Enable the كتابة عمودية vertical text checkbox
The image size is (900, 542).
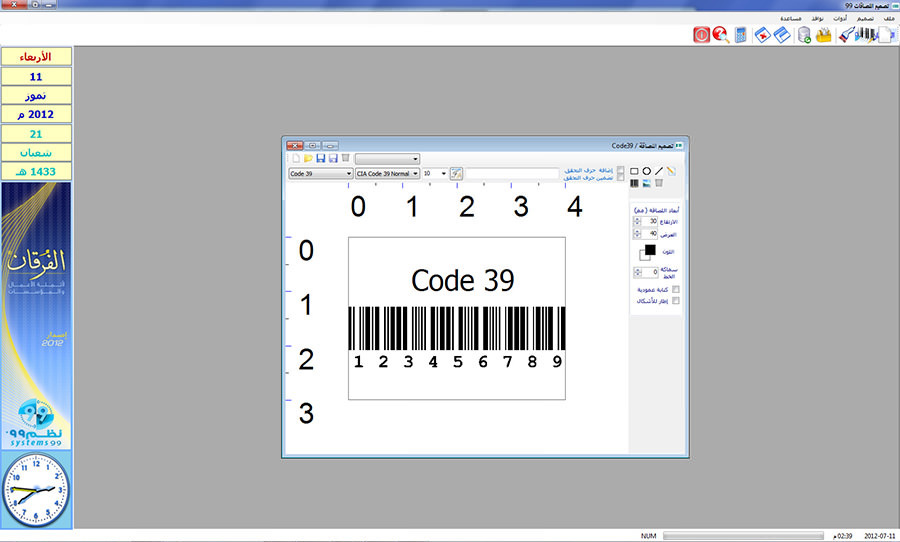(676, 289)
